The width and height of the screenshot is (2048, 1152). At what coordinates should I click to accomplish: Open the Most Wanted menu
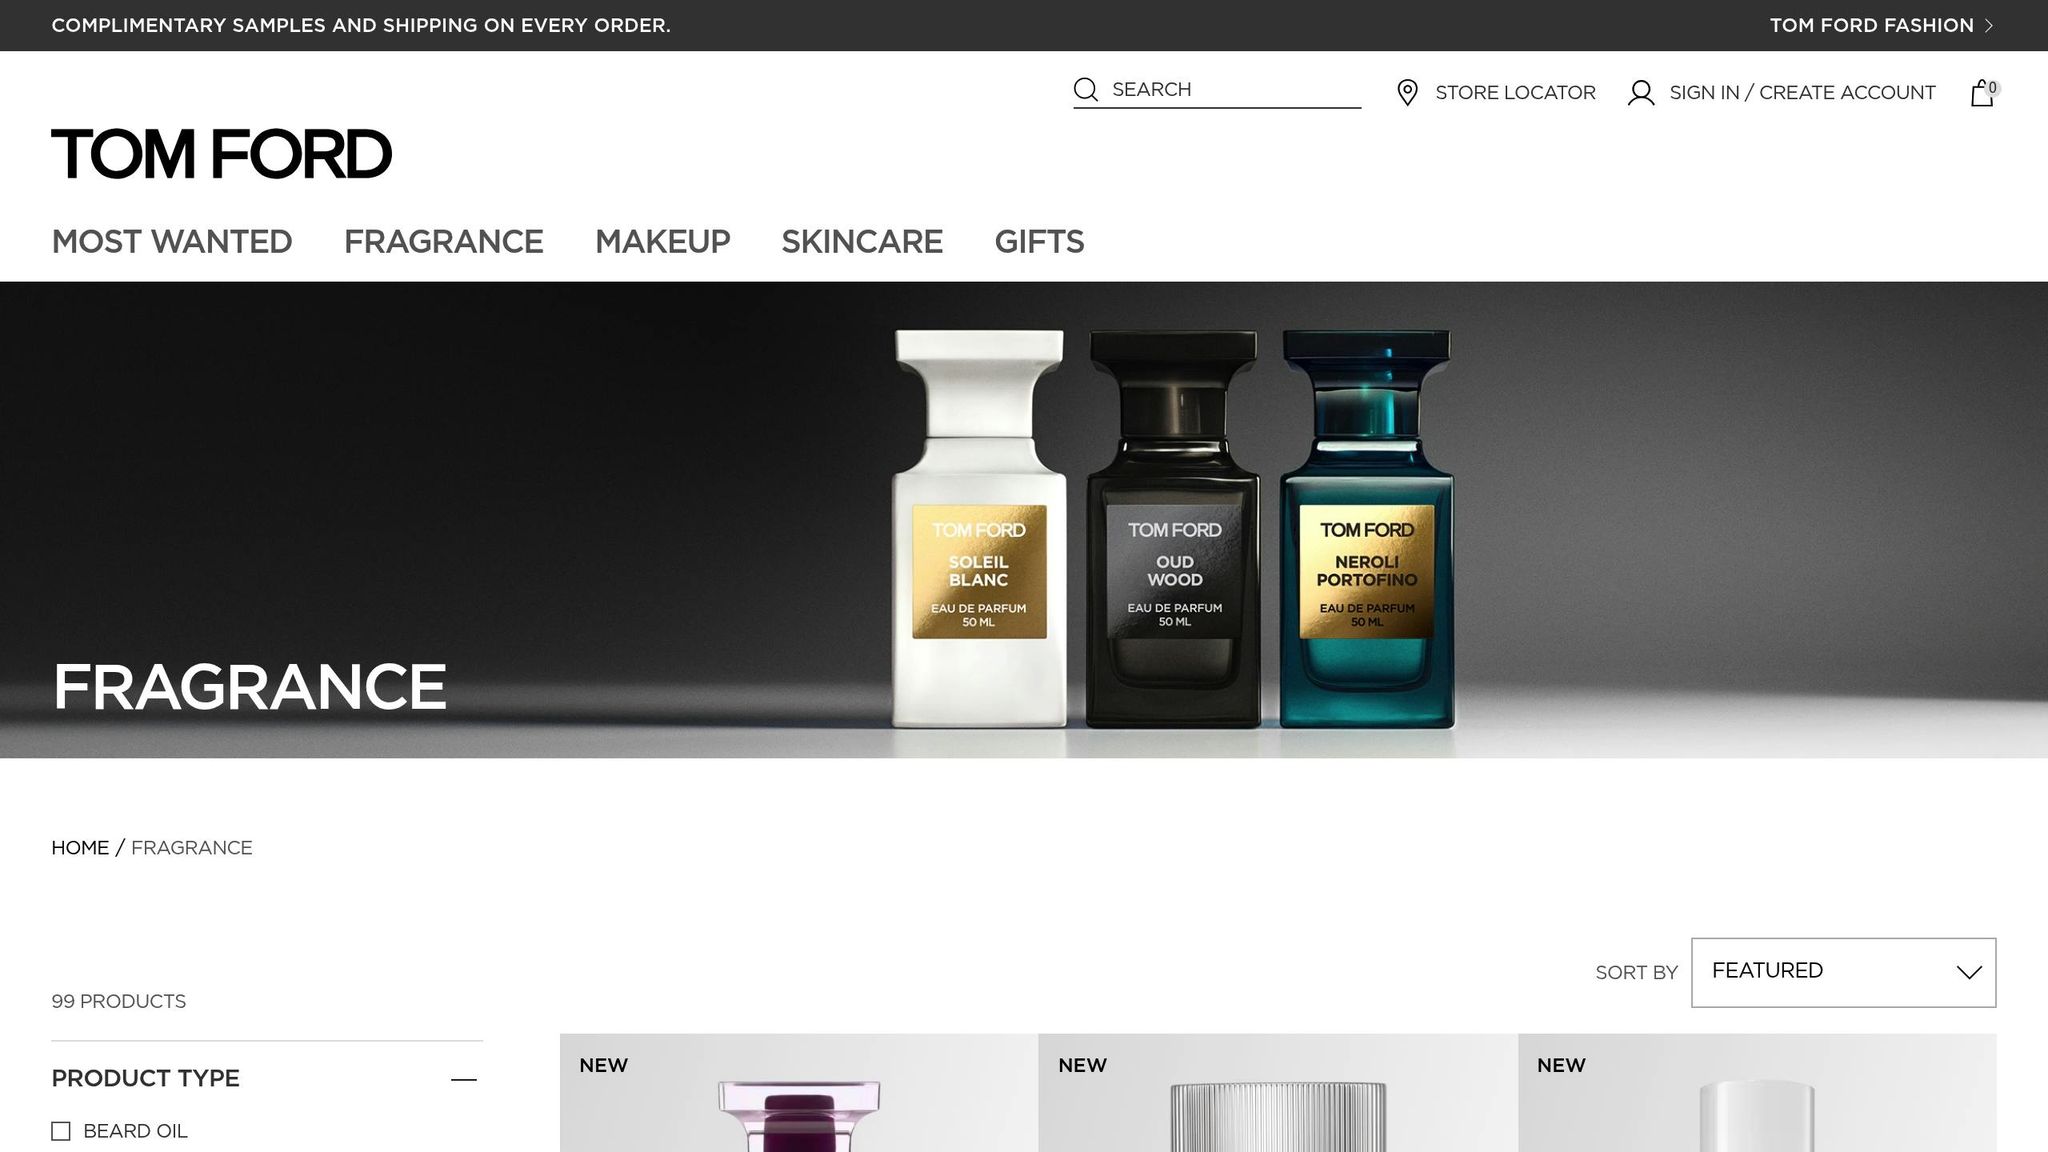pos(172,242)
